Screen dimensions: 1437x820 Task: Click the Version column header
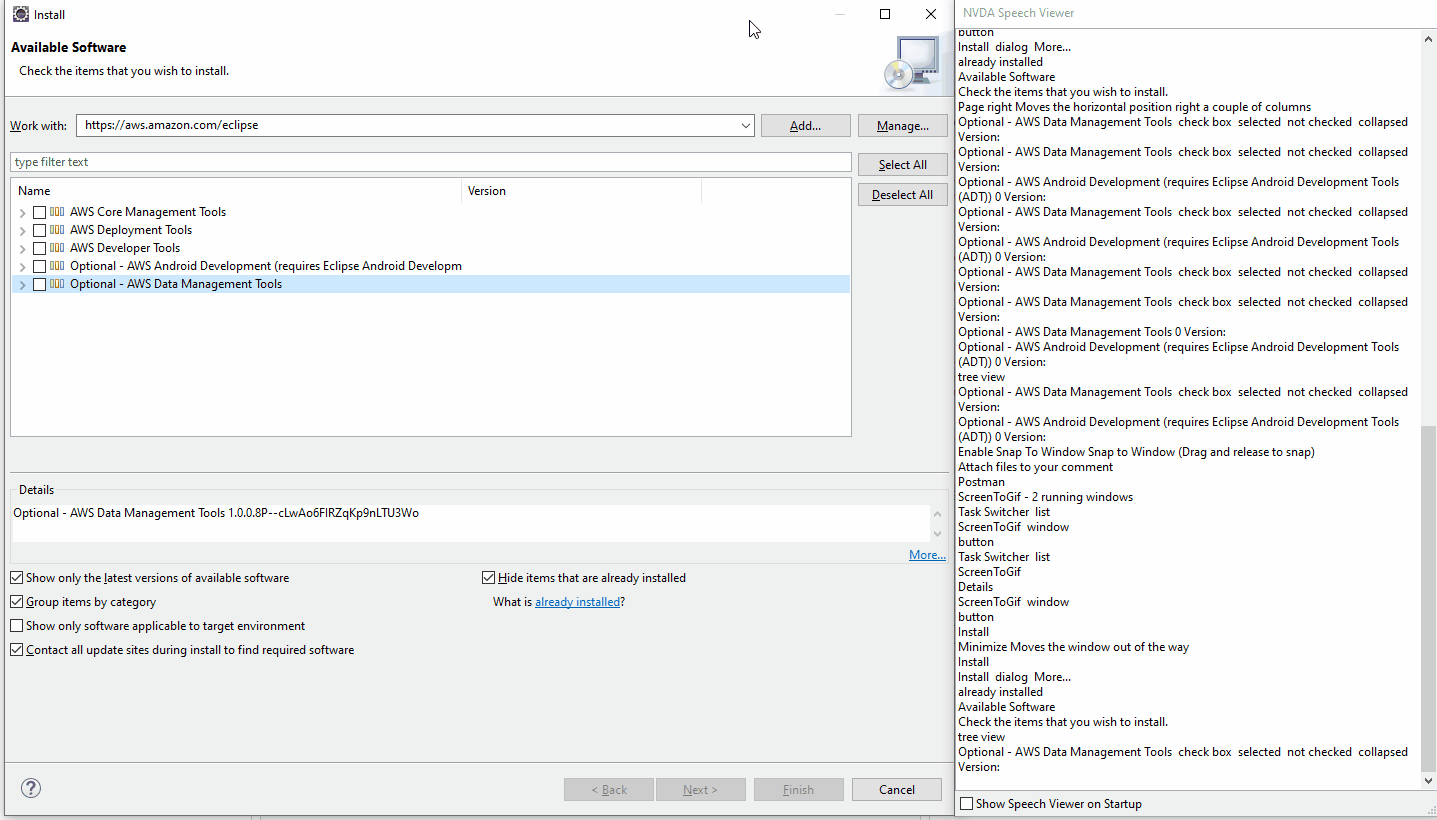point(582,191)
